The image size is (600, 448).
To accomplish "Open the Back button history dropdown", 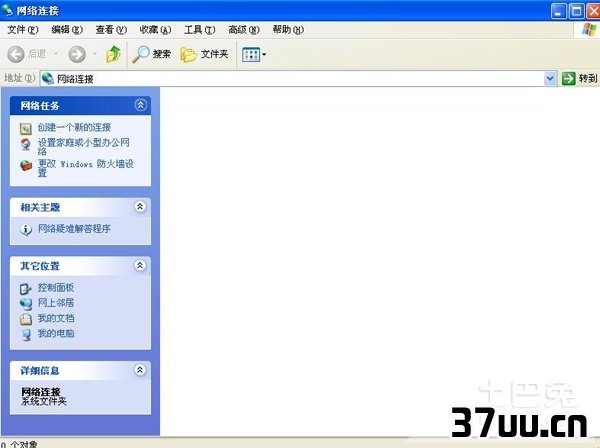I will coord(56,54).
